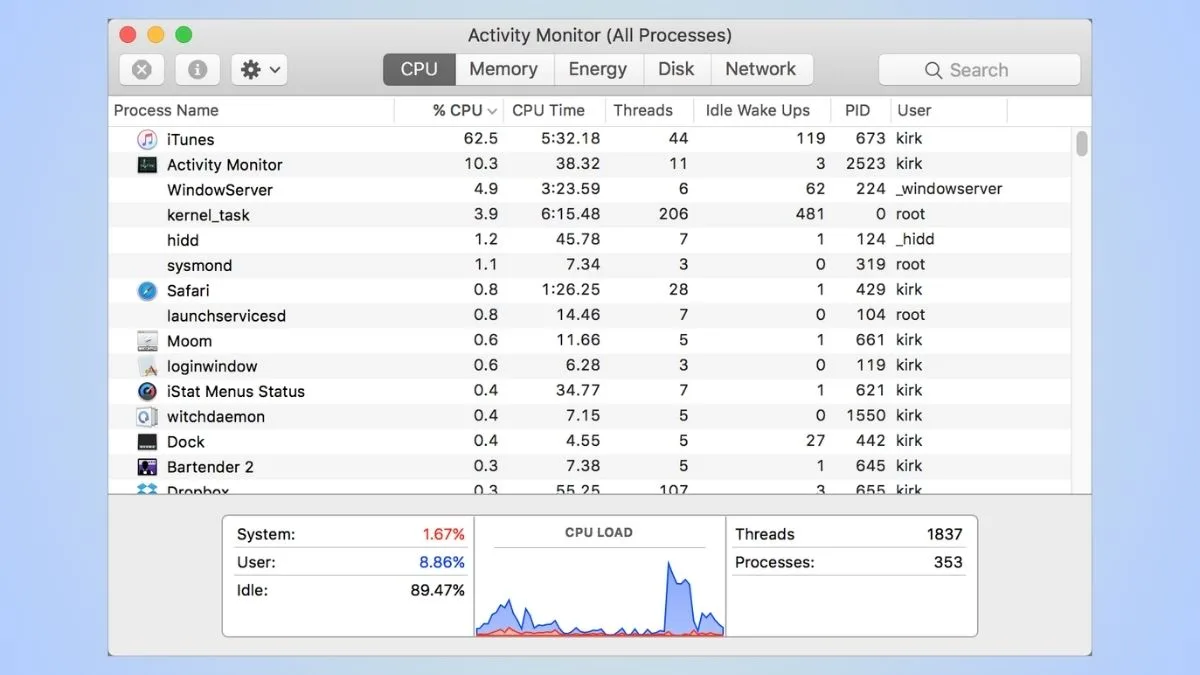Click the Moom process icon

point(147,341)
